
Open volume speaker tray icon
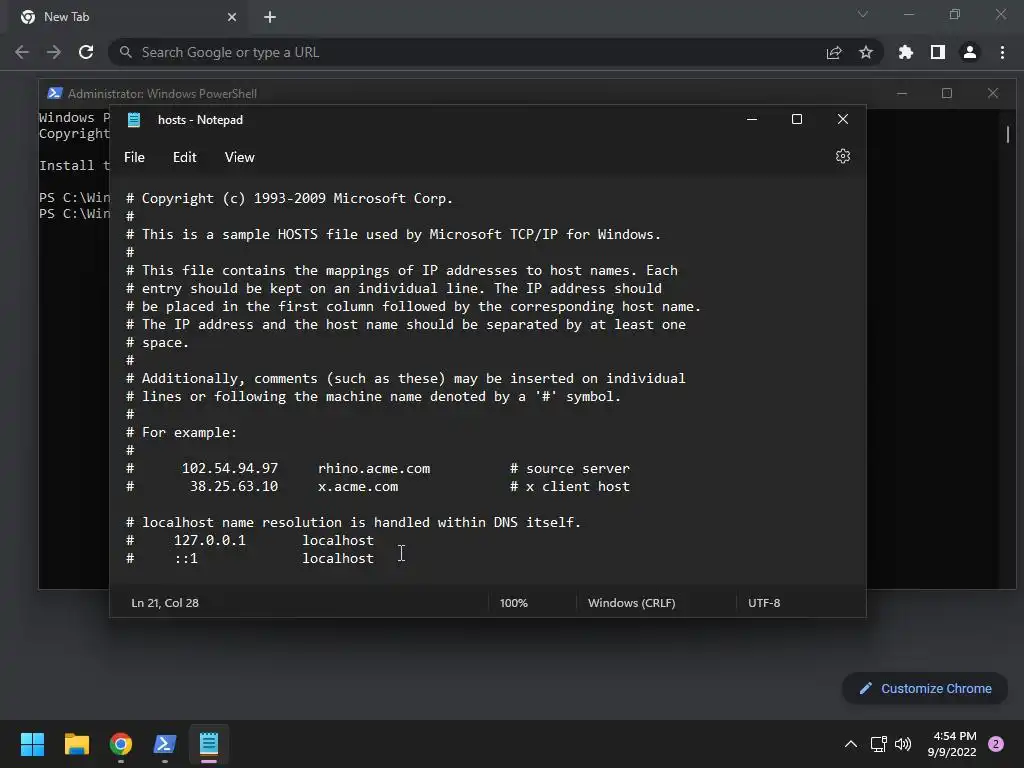pos(903,744)
